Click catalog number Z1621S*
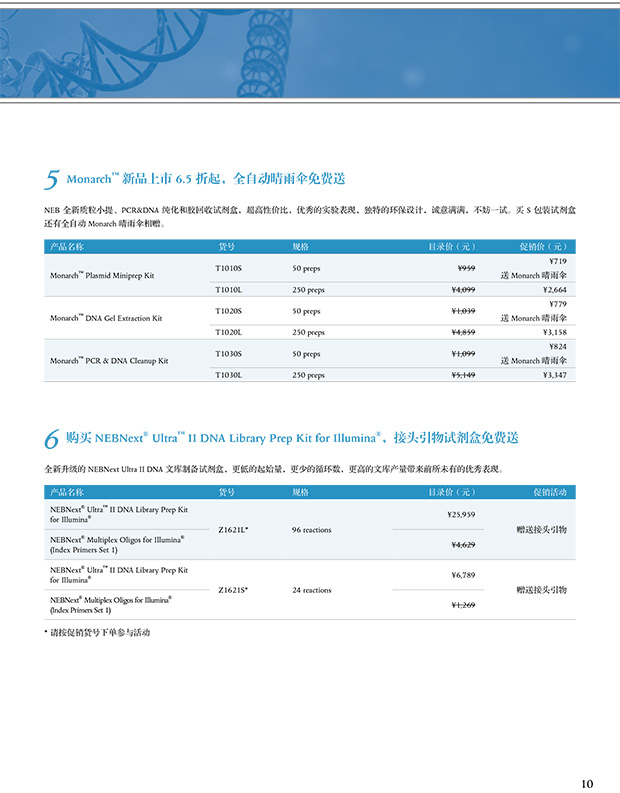 [233, 590]
